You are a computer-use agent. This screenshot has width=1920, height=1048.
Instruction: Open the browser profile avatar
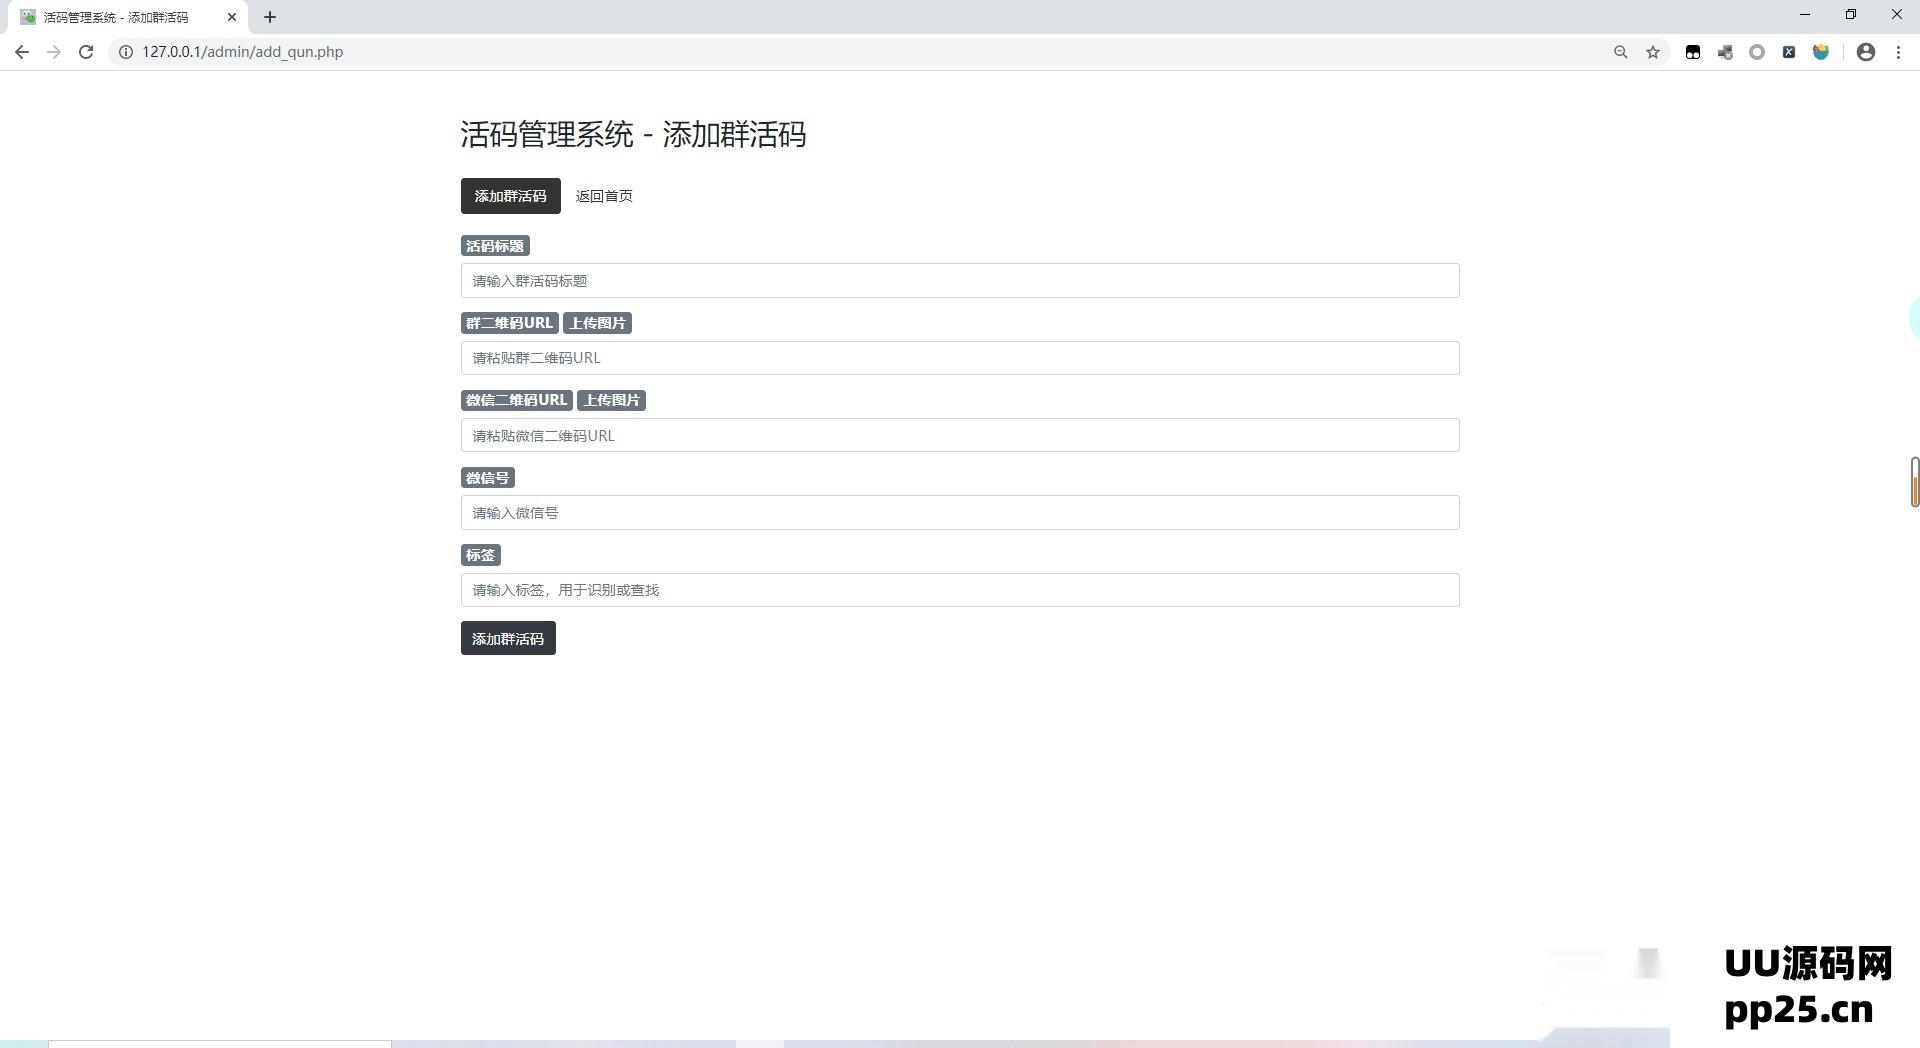1866,51
